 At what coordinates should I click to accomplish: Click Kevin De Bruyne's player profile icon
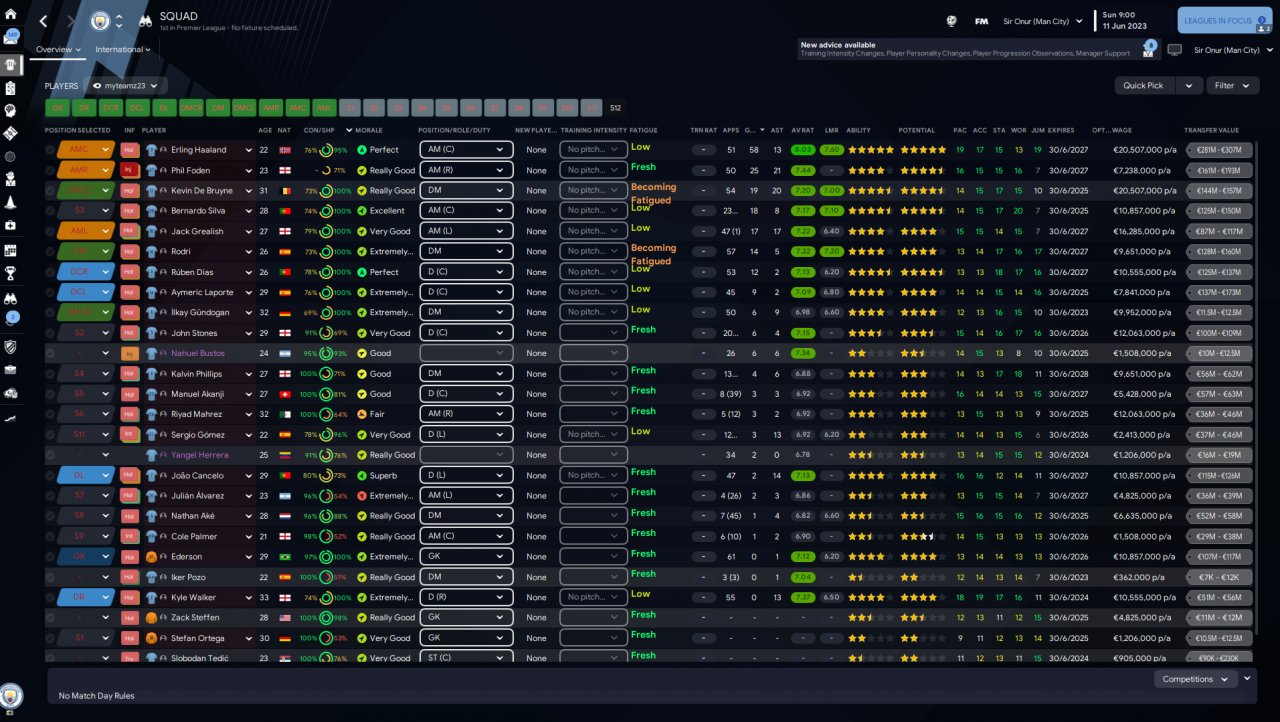(164, 190)
